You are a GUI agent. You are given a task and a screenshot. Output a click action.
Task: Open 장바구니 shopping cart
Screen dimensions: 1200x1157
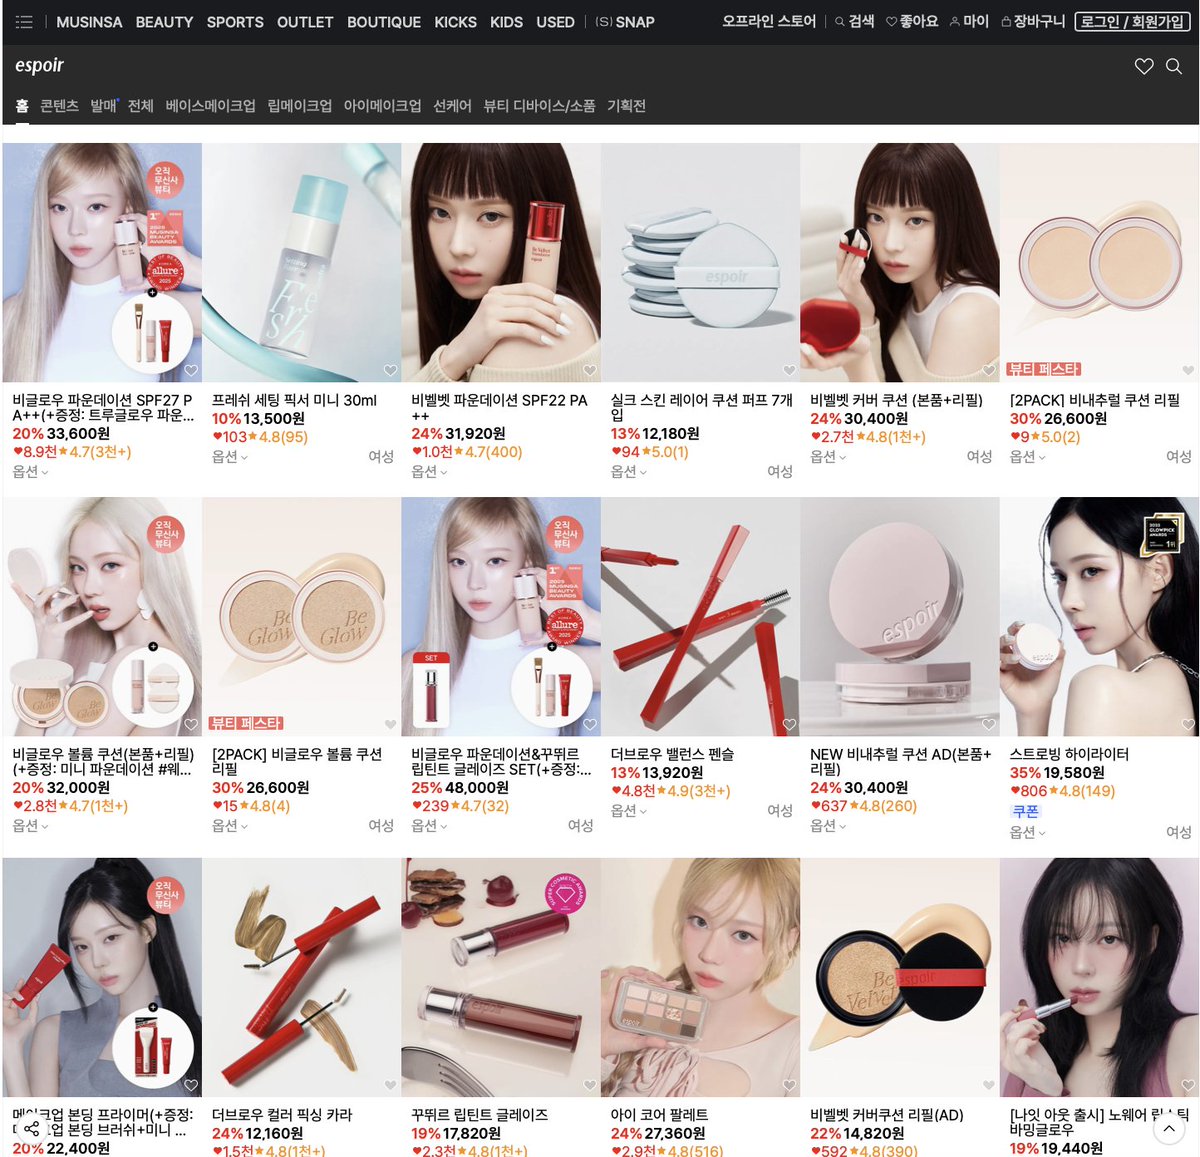coord(1033,21)
